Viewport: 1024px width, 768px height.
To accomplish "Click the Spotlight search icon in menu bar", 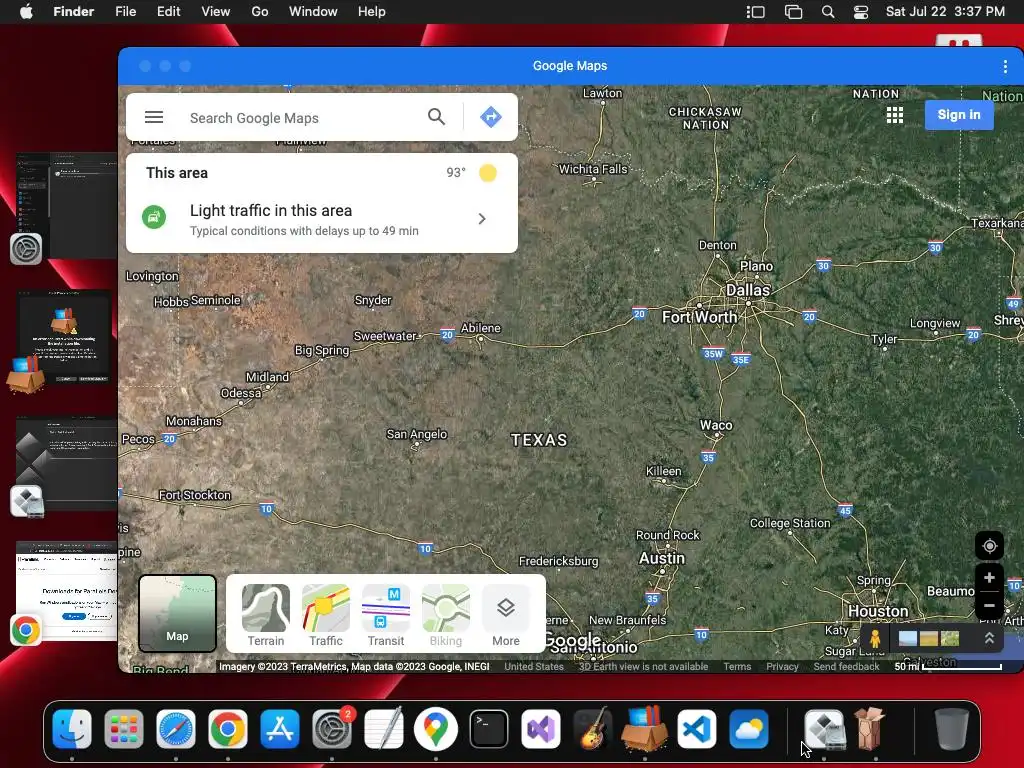I will [827, 12].
